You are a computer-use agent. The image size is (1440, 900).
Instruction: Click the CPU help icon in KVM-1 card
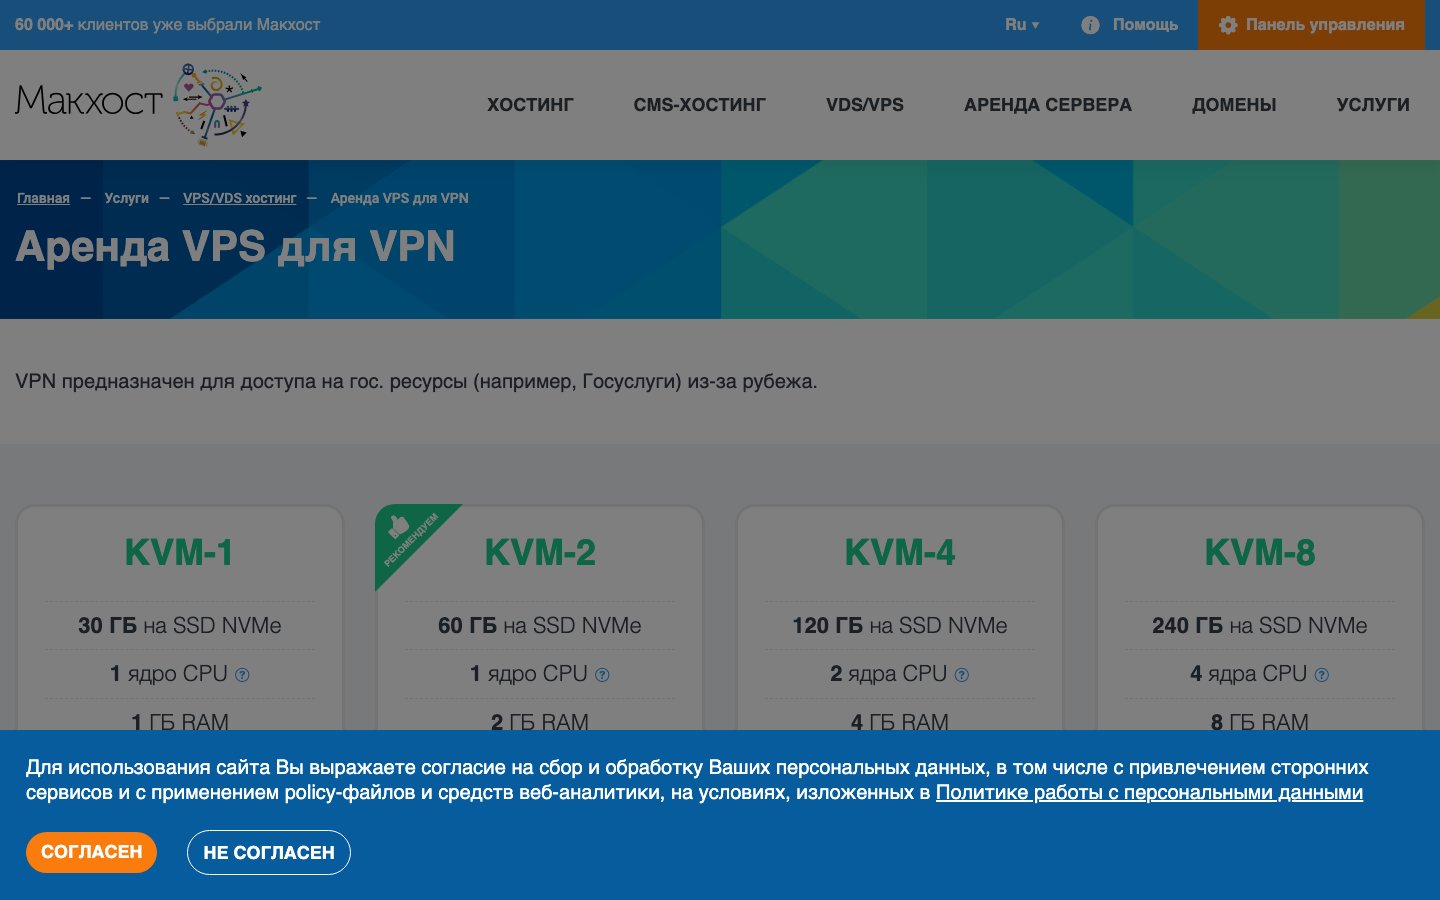coord(242,675)
